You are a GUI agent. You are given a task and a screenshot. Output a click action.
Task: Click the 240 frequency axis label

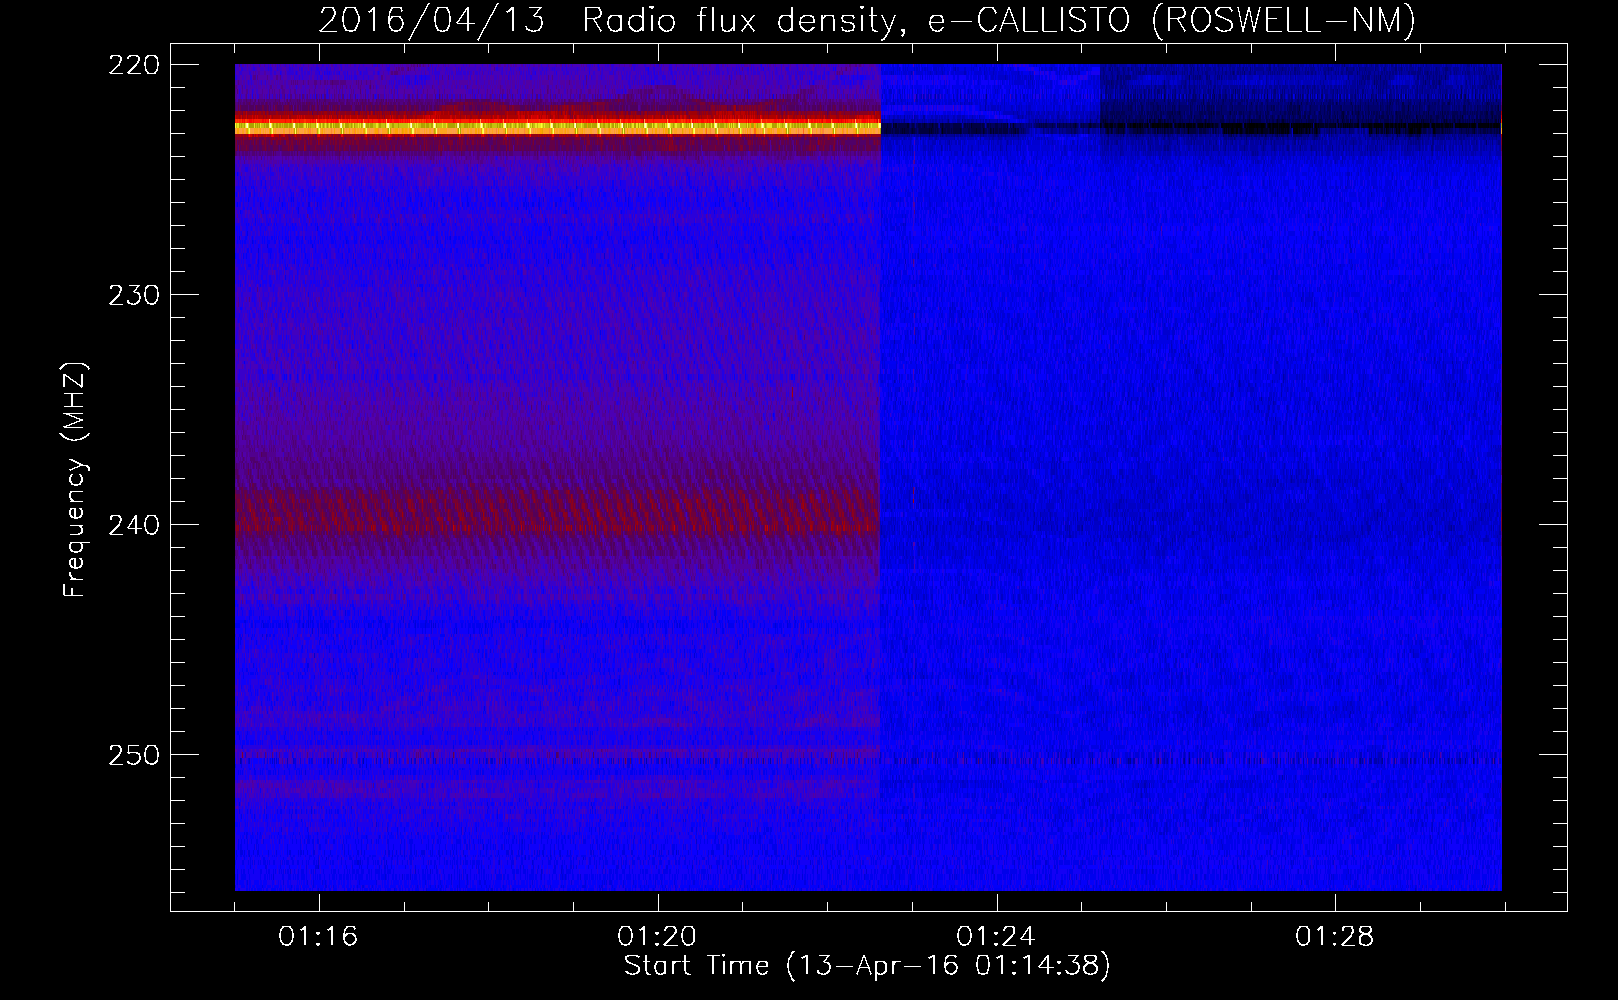click(x=134, y=525)
